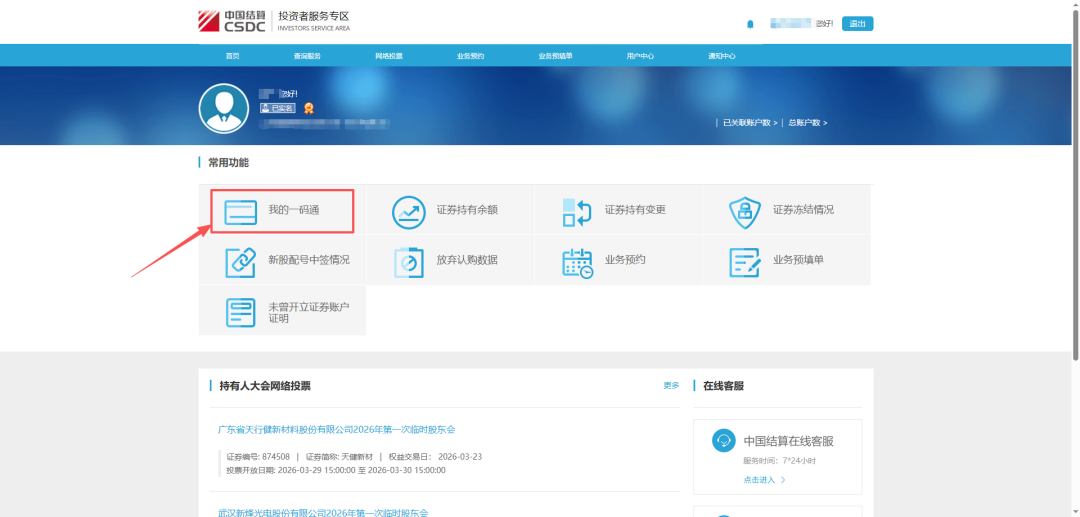Open 广东省天行健新材料 shareholder meeting link

pyautogui.click(x=337, y=429)
